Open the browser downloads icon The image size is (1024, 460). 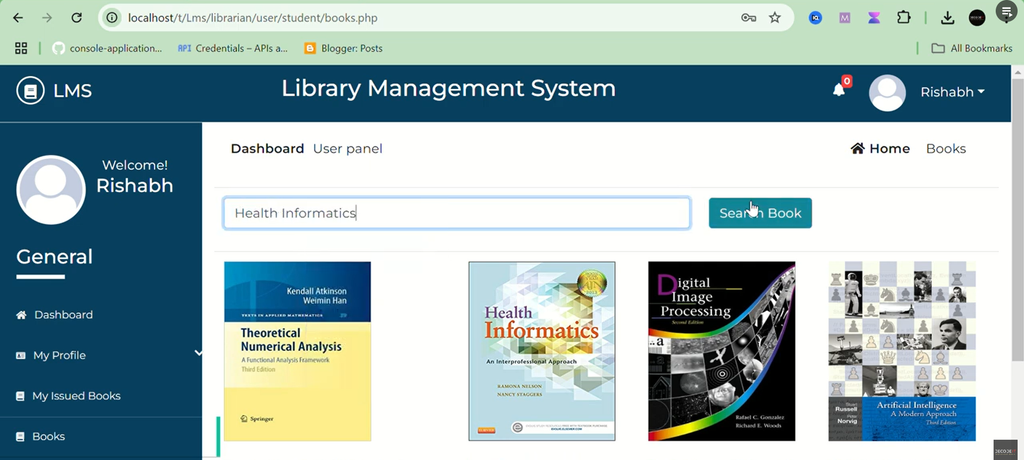(x=947, y=18)
